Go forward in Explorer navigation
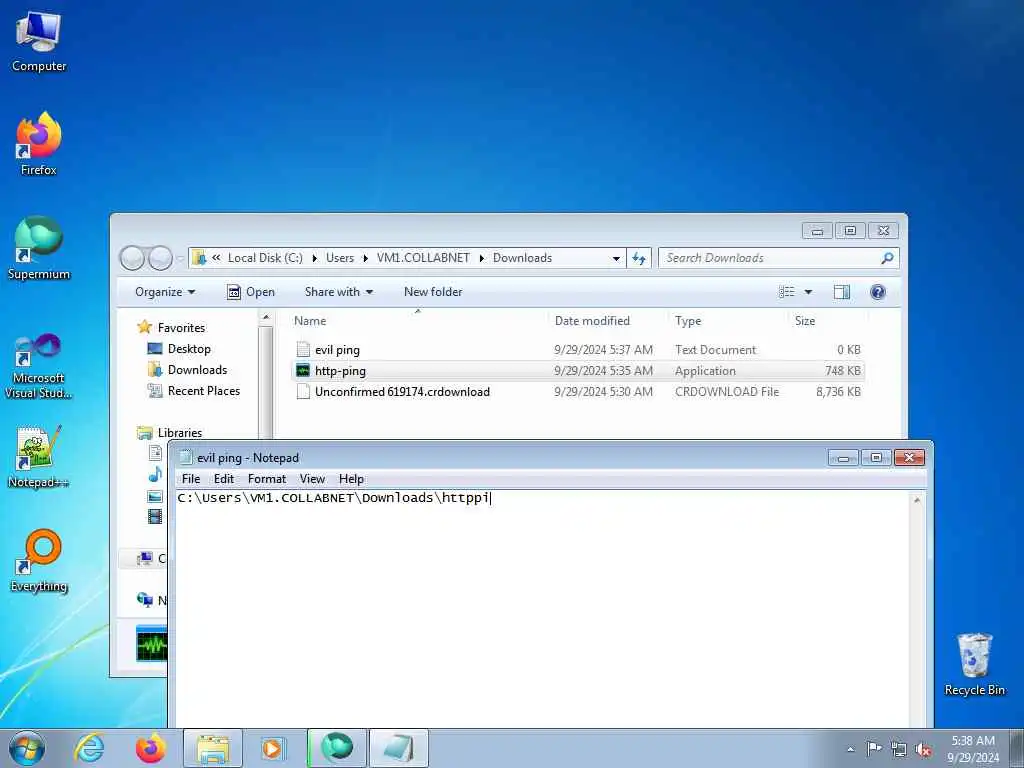The width and height of the screenshot is (1024, 768). [x=161, y=258]
